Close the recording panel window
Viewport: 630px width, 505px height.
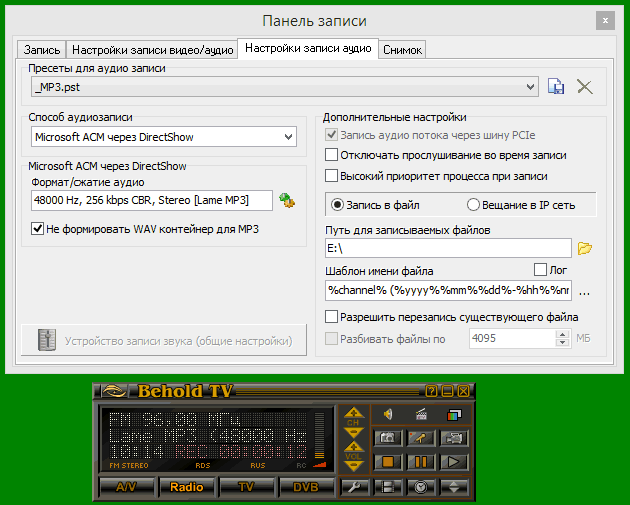pos(605,20)
